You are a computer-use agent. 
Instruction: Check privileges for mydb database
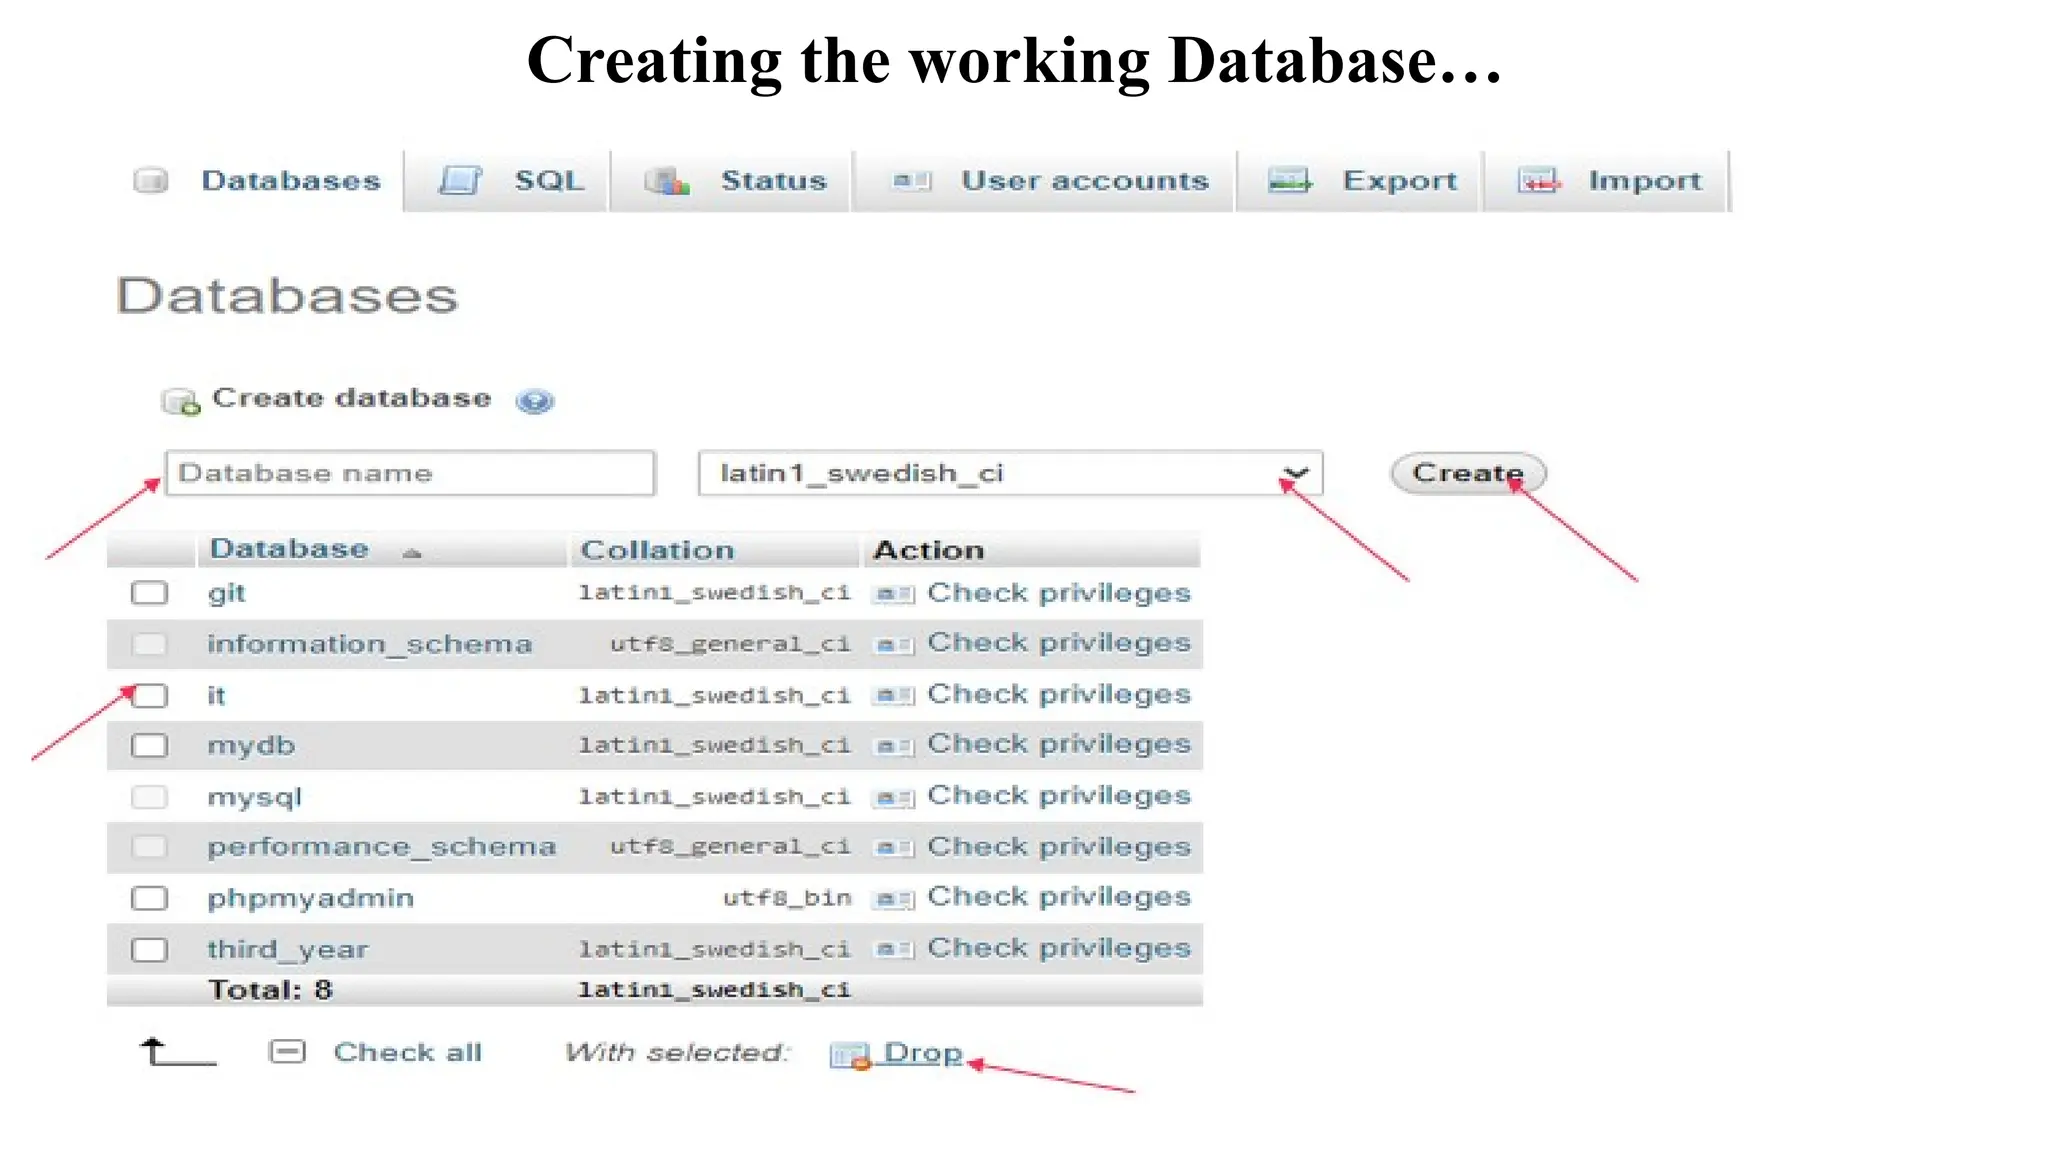point(1059,744)
